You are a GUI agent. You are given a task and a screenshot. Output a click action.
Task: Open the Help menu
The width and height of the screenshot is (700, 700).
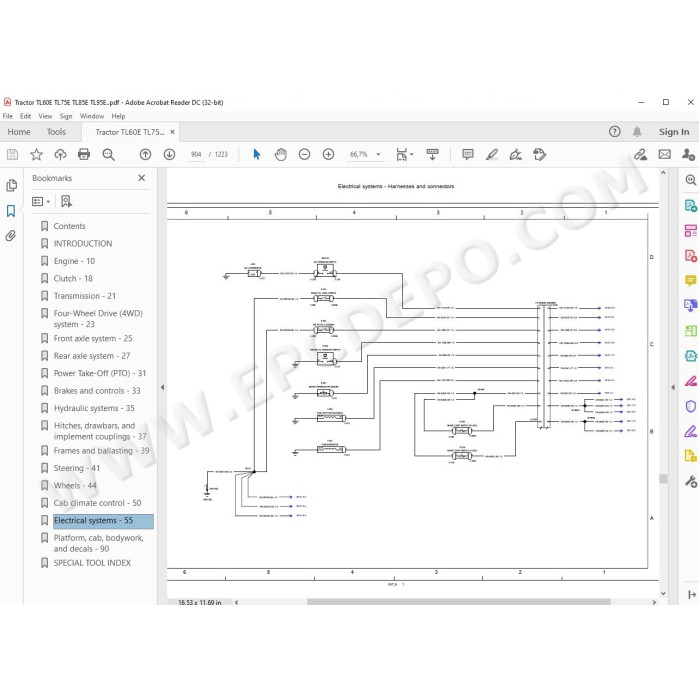click(118, 116)
